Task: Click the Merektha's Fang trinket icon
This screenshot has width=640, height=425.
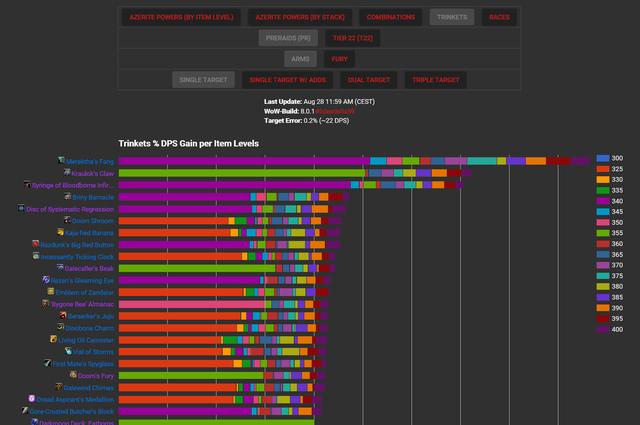Action: pos(60,160)
